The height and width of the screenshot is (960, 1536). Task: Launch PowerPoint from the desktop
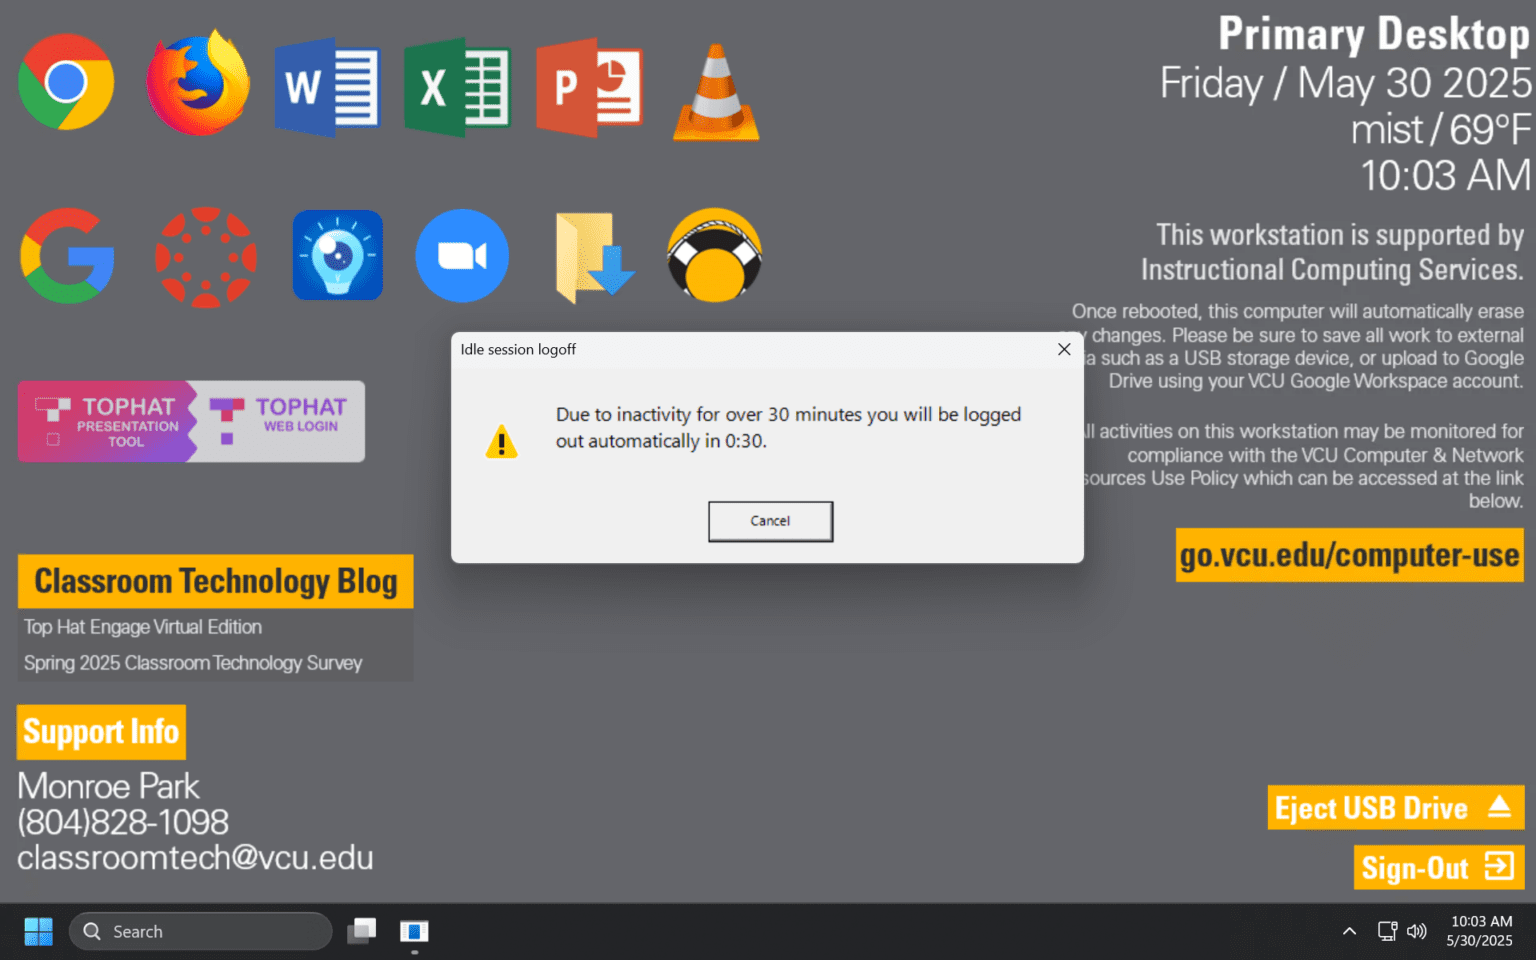[x=589, y=87]
